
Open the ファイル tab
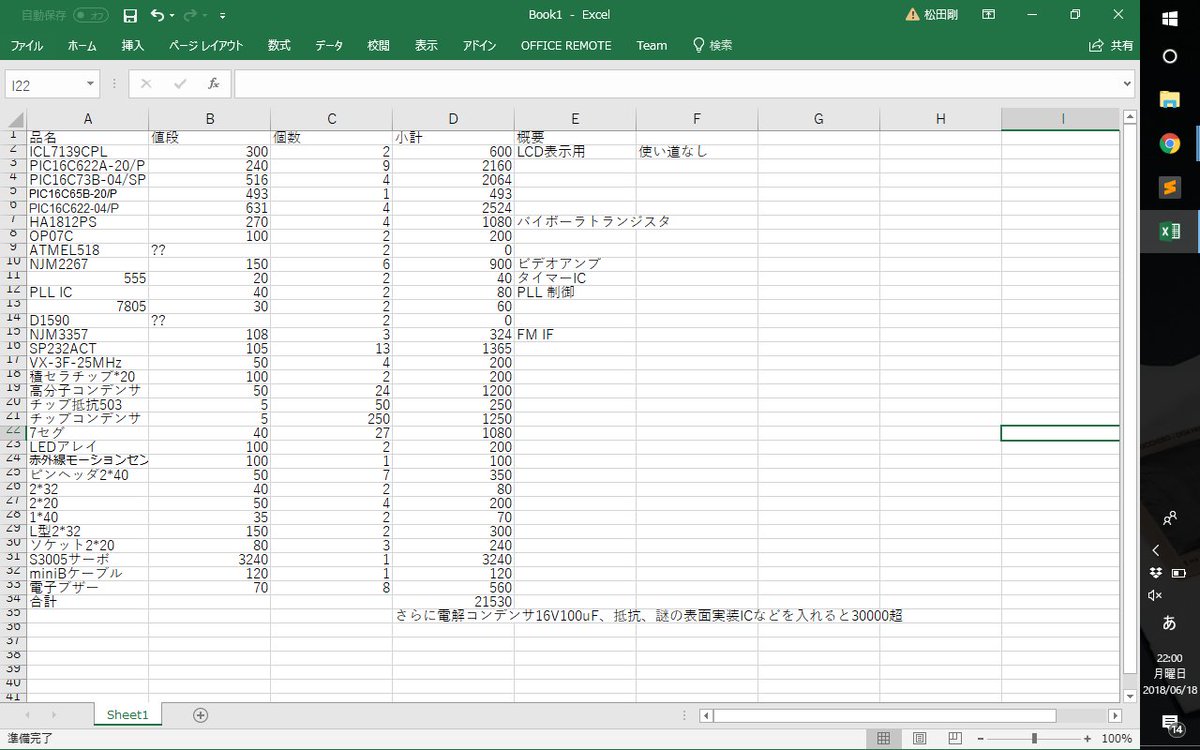(x=26, y=45)
